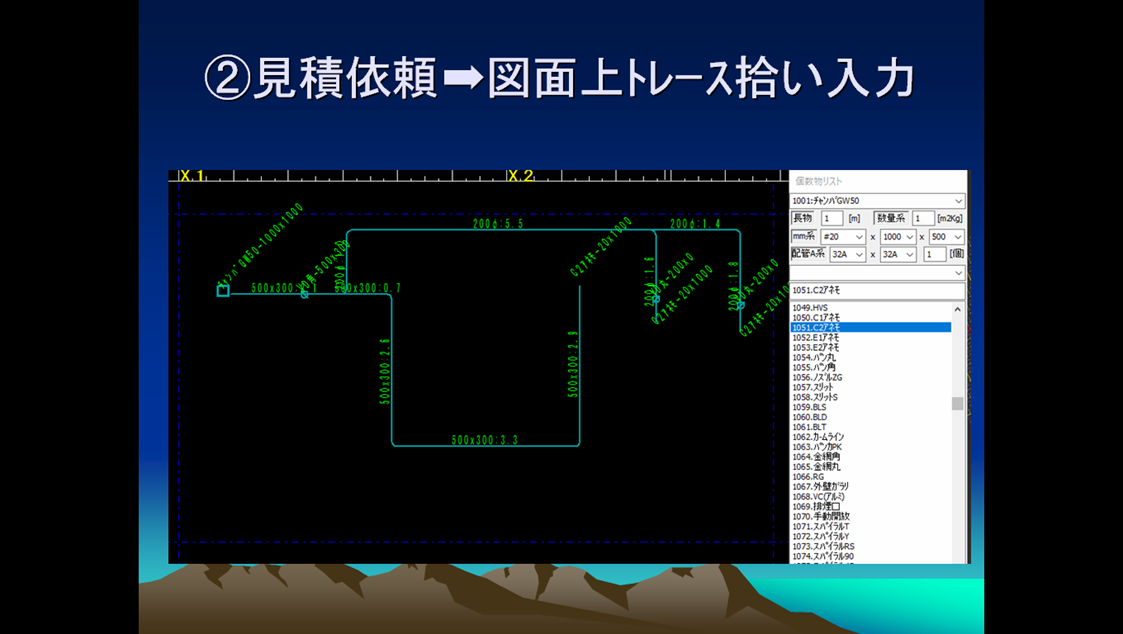Select 1071.スパイラルT in the list

click(x=871, y=527)
